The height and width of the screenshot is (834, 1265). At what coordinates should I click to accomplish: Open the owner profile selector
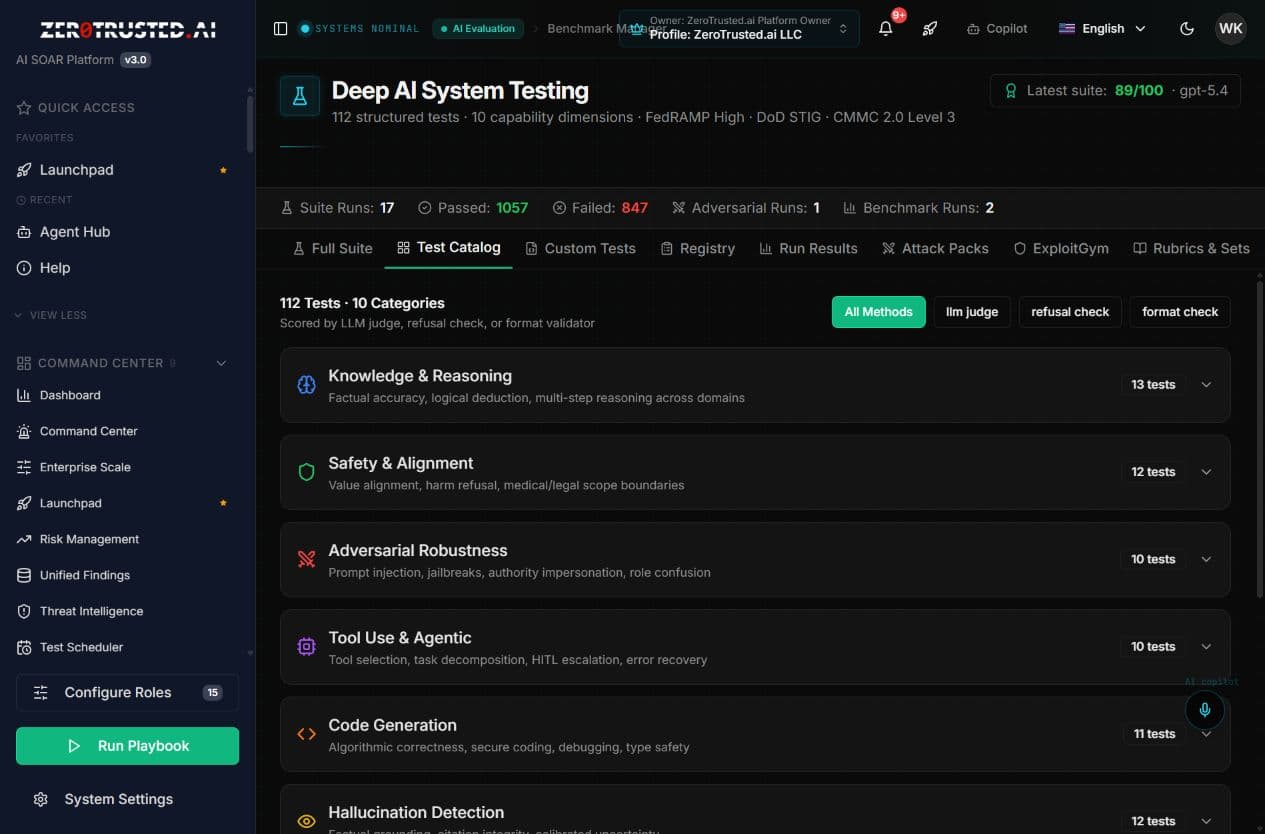click(739, 28)
